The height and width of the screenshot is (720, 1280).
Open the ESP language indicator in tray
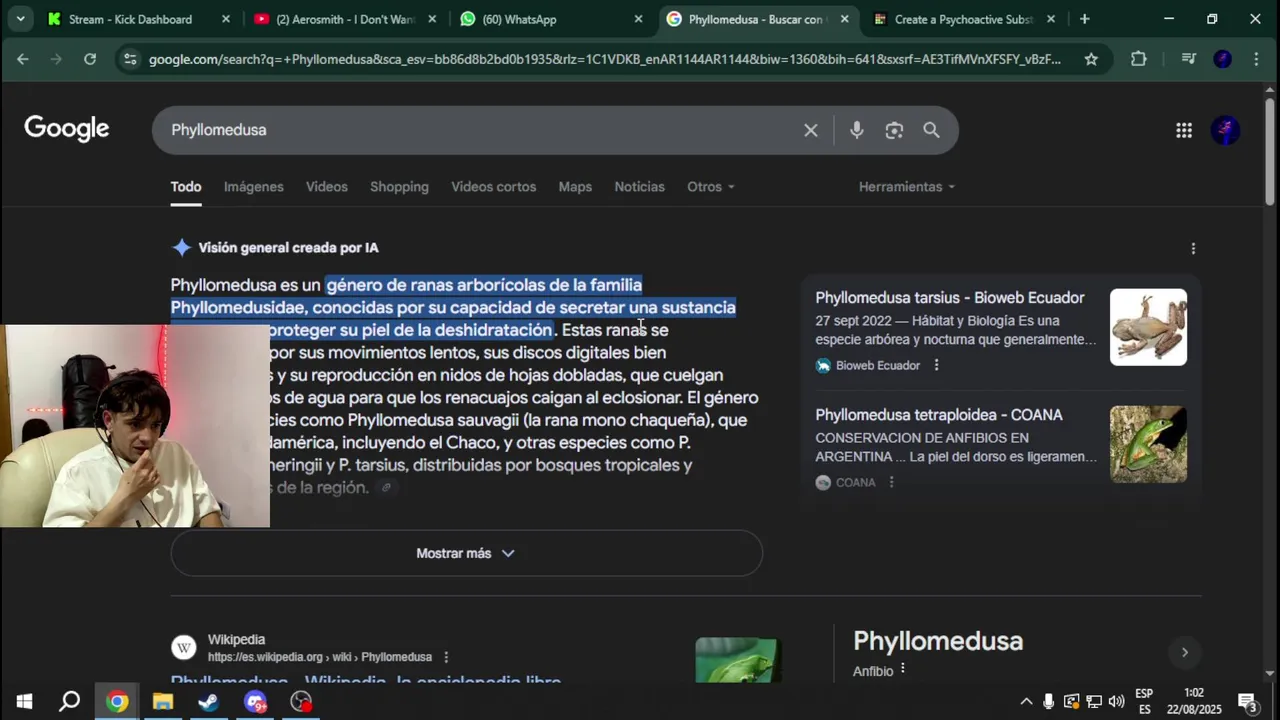[1144, 702]
